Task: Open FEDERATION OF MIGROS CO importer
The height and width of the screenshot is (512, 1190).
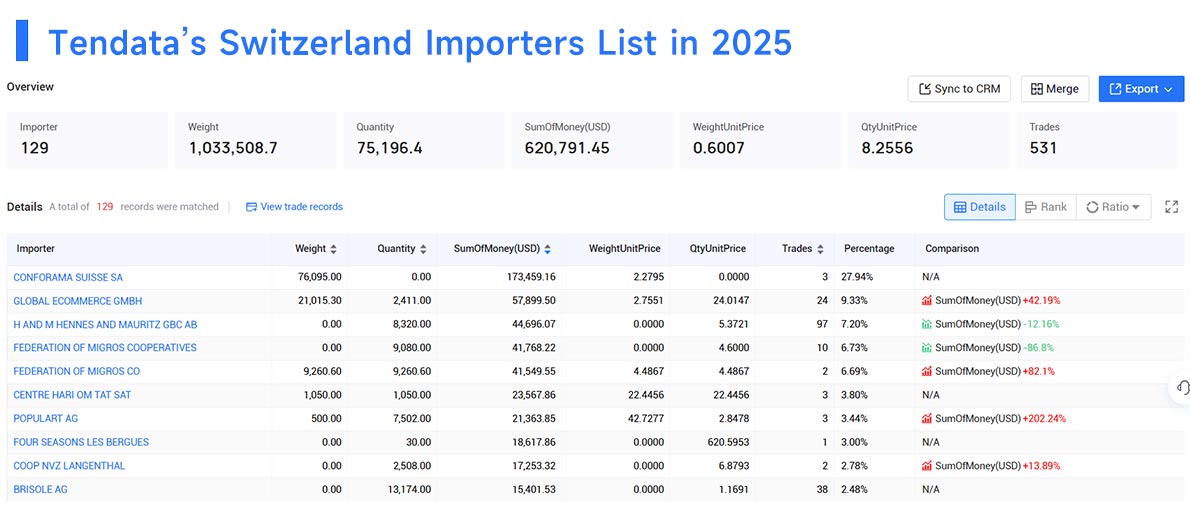Action: point(77,371)
